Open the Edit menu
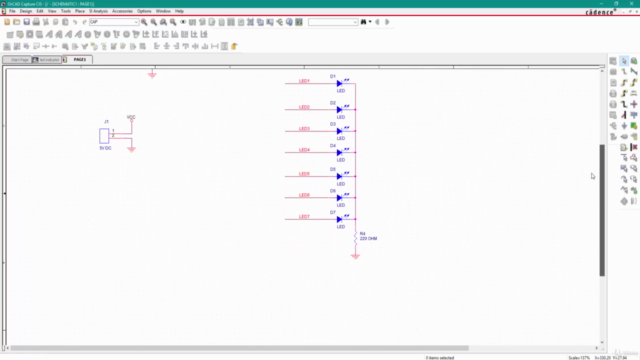640x360 pixels. (x=40, y=11)
